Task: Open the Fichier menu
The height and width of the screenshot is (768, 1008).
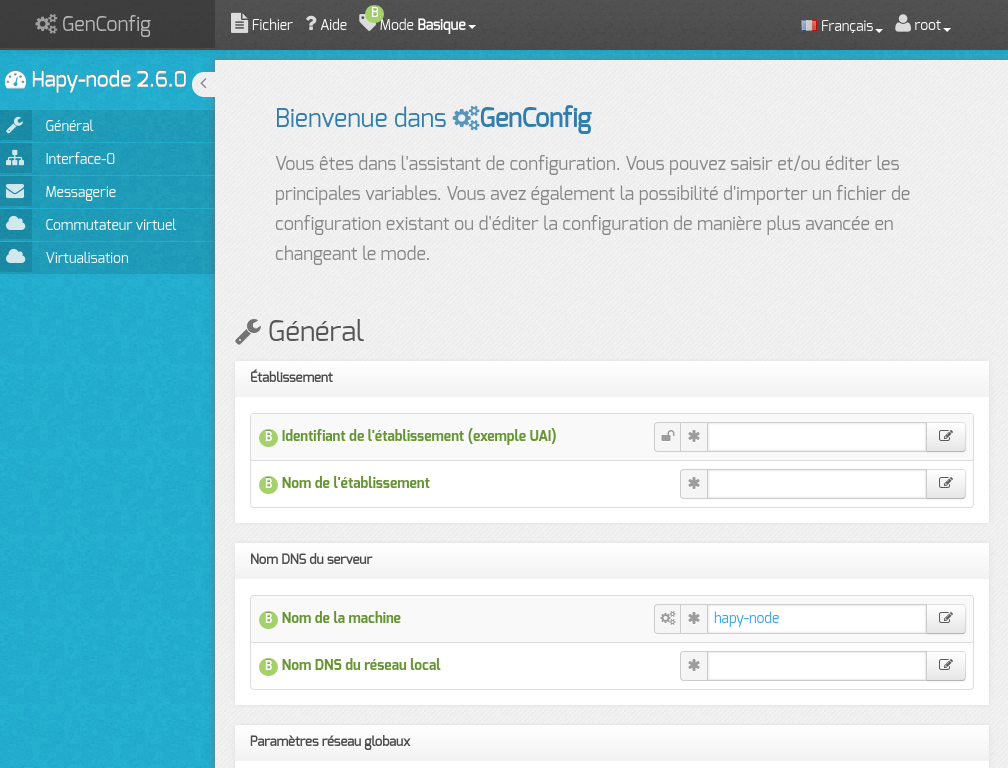Action: click(262, 24)
